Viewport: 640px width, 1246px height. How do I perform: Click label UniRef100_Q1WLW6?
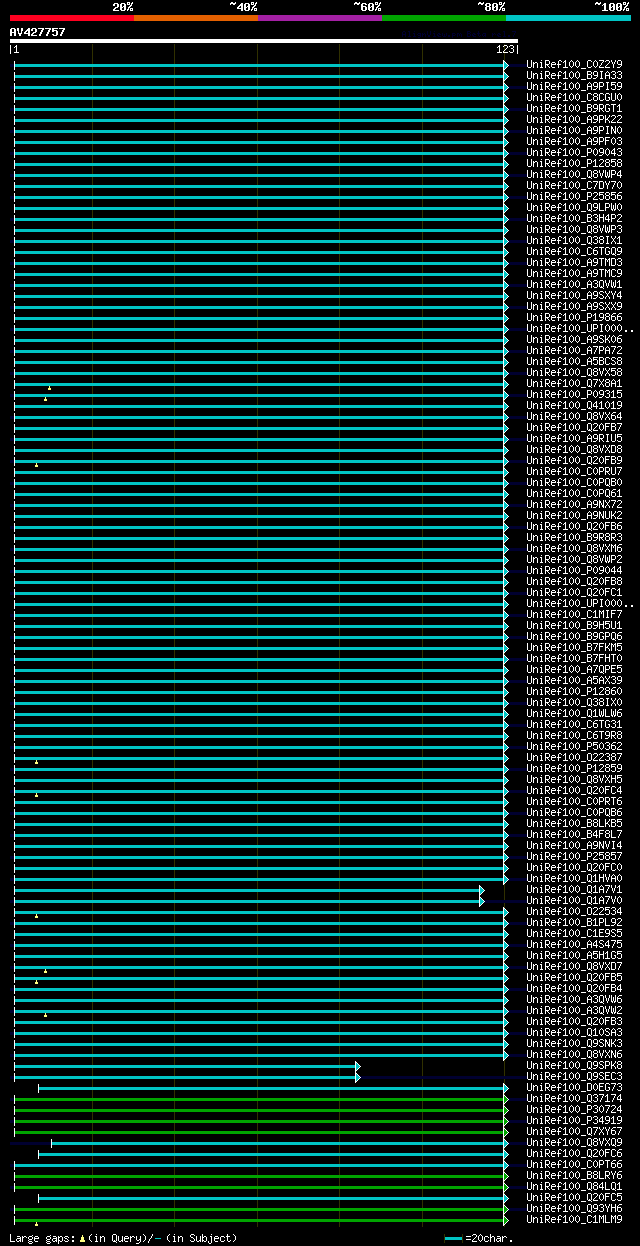(574, 713)
